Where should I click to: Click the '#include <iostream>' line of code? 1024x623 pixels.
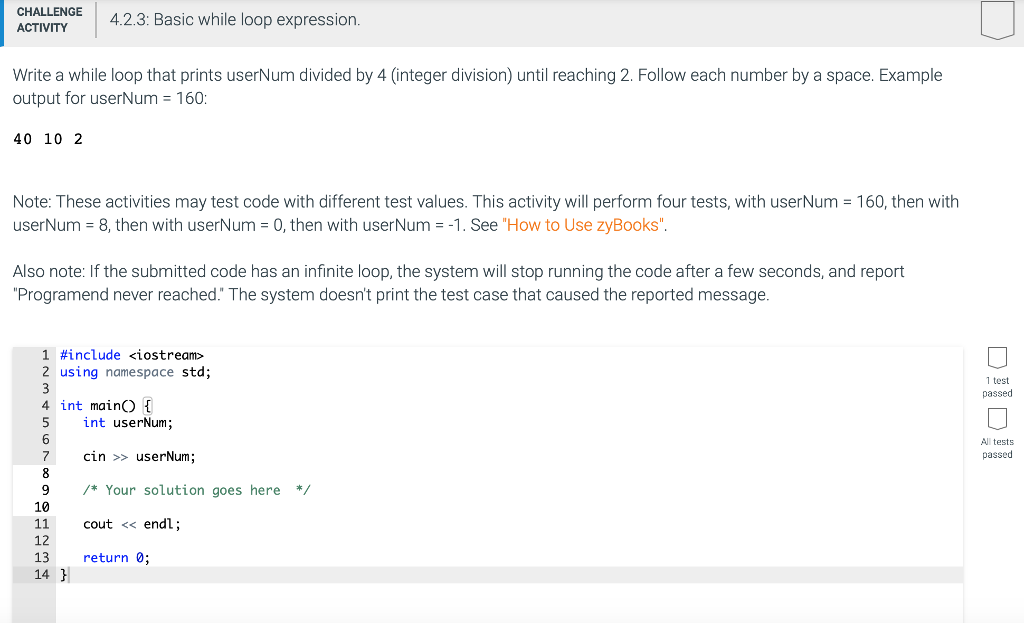[131, 354]
